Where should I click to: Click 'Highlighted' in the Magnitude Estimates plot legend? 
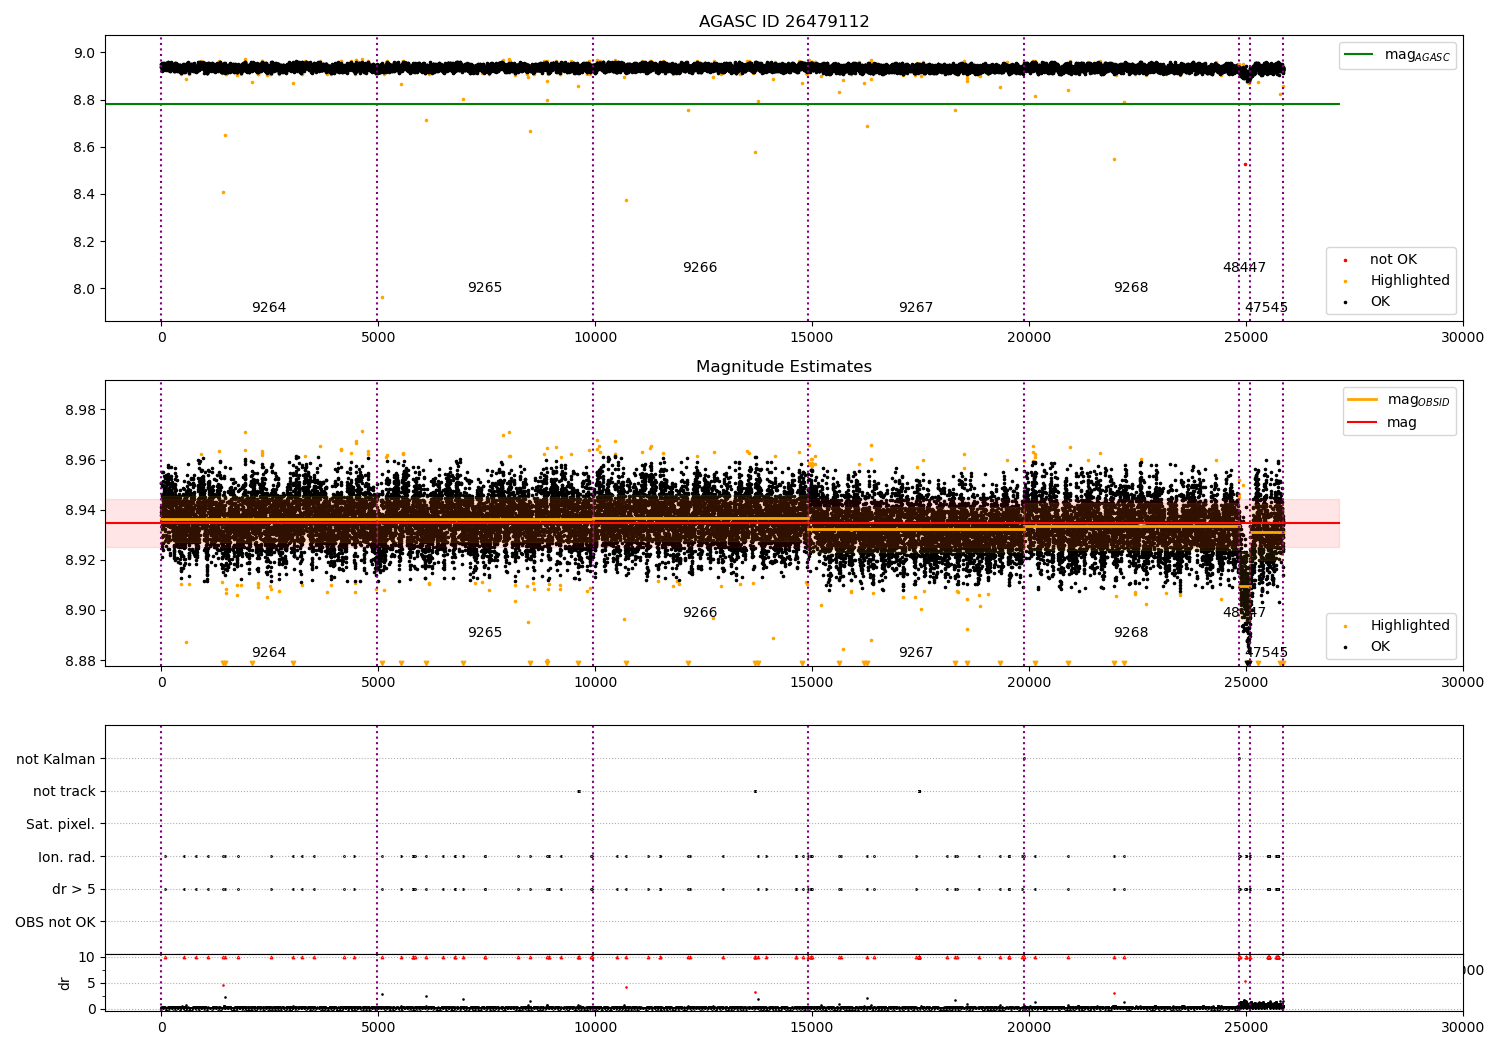pos(1410,626)
